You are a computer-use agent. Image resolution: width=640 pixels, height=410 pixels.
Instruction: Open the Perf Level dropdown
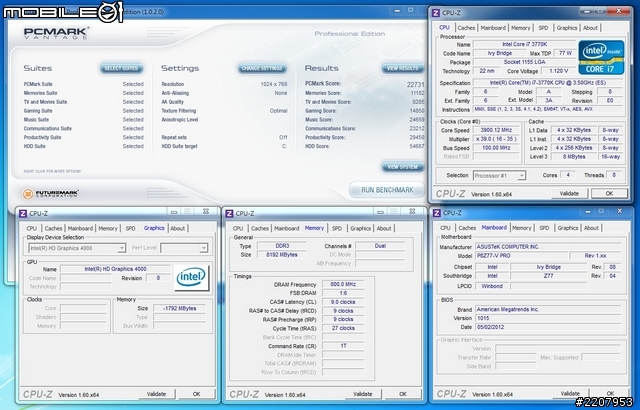click(184, 248)
